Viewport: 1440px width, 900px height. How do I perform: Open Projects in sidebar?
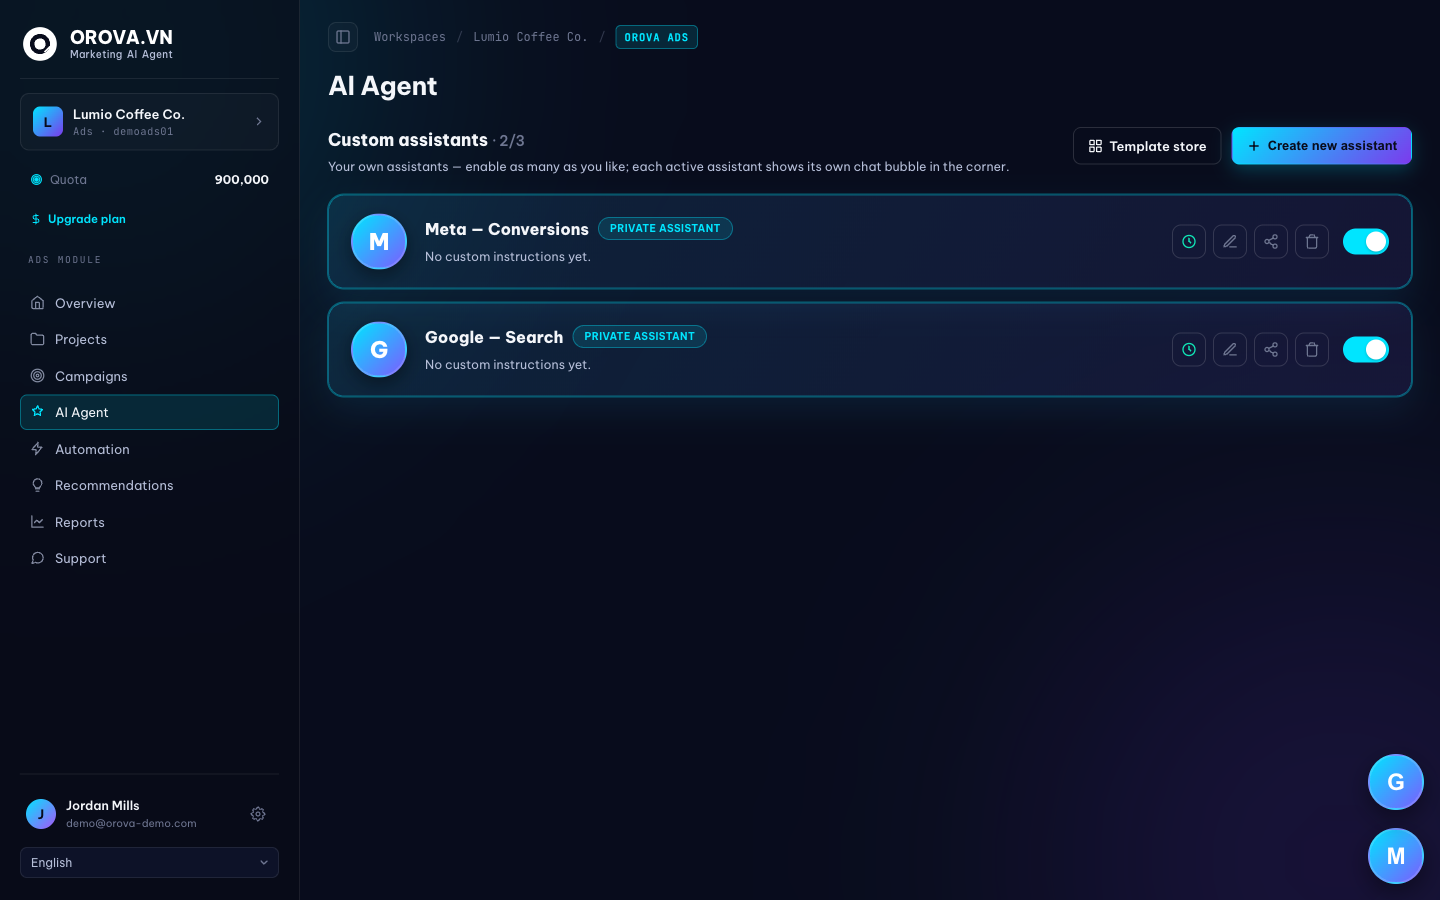click(149, 339)
